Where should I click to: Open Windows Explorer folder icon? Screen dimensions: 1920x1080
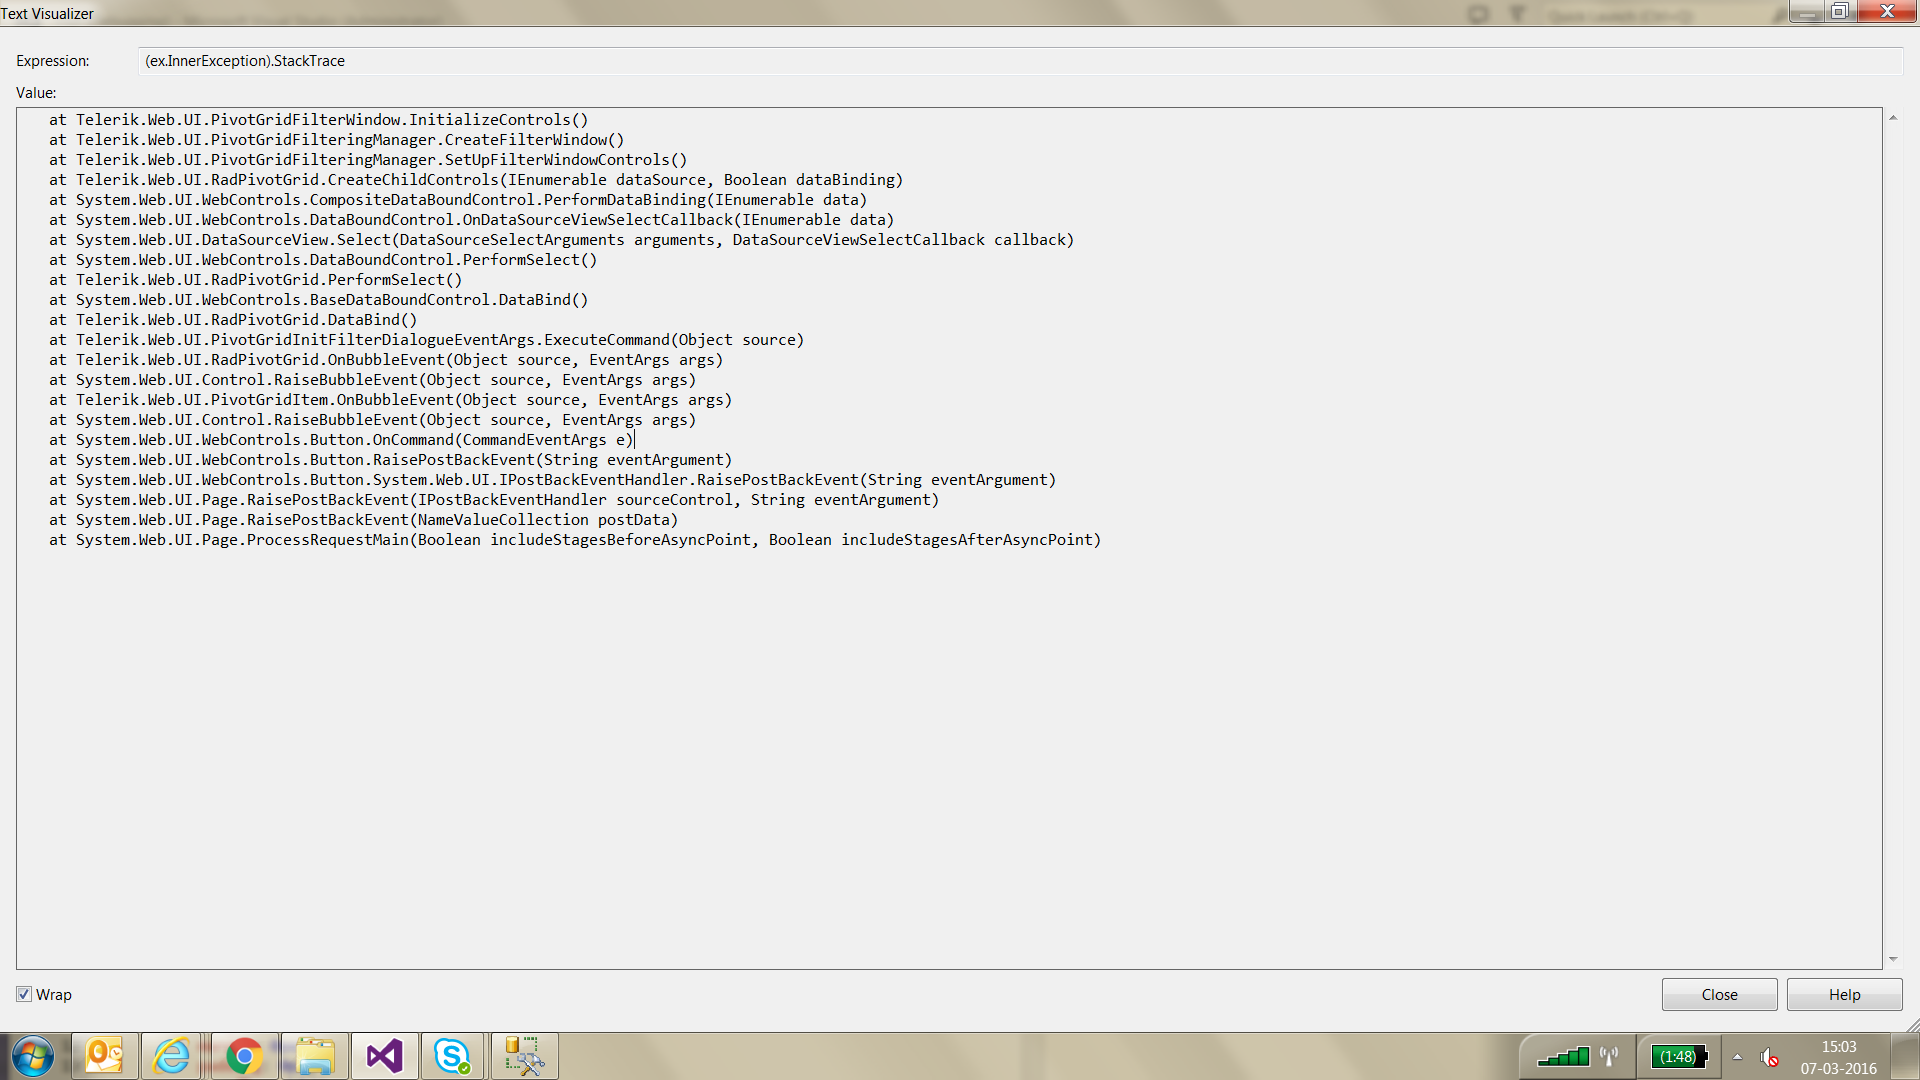[315, 1056]
